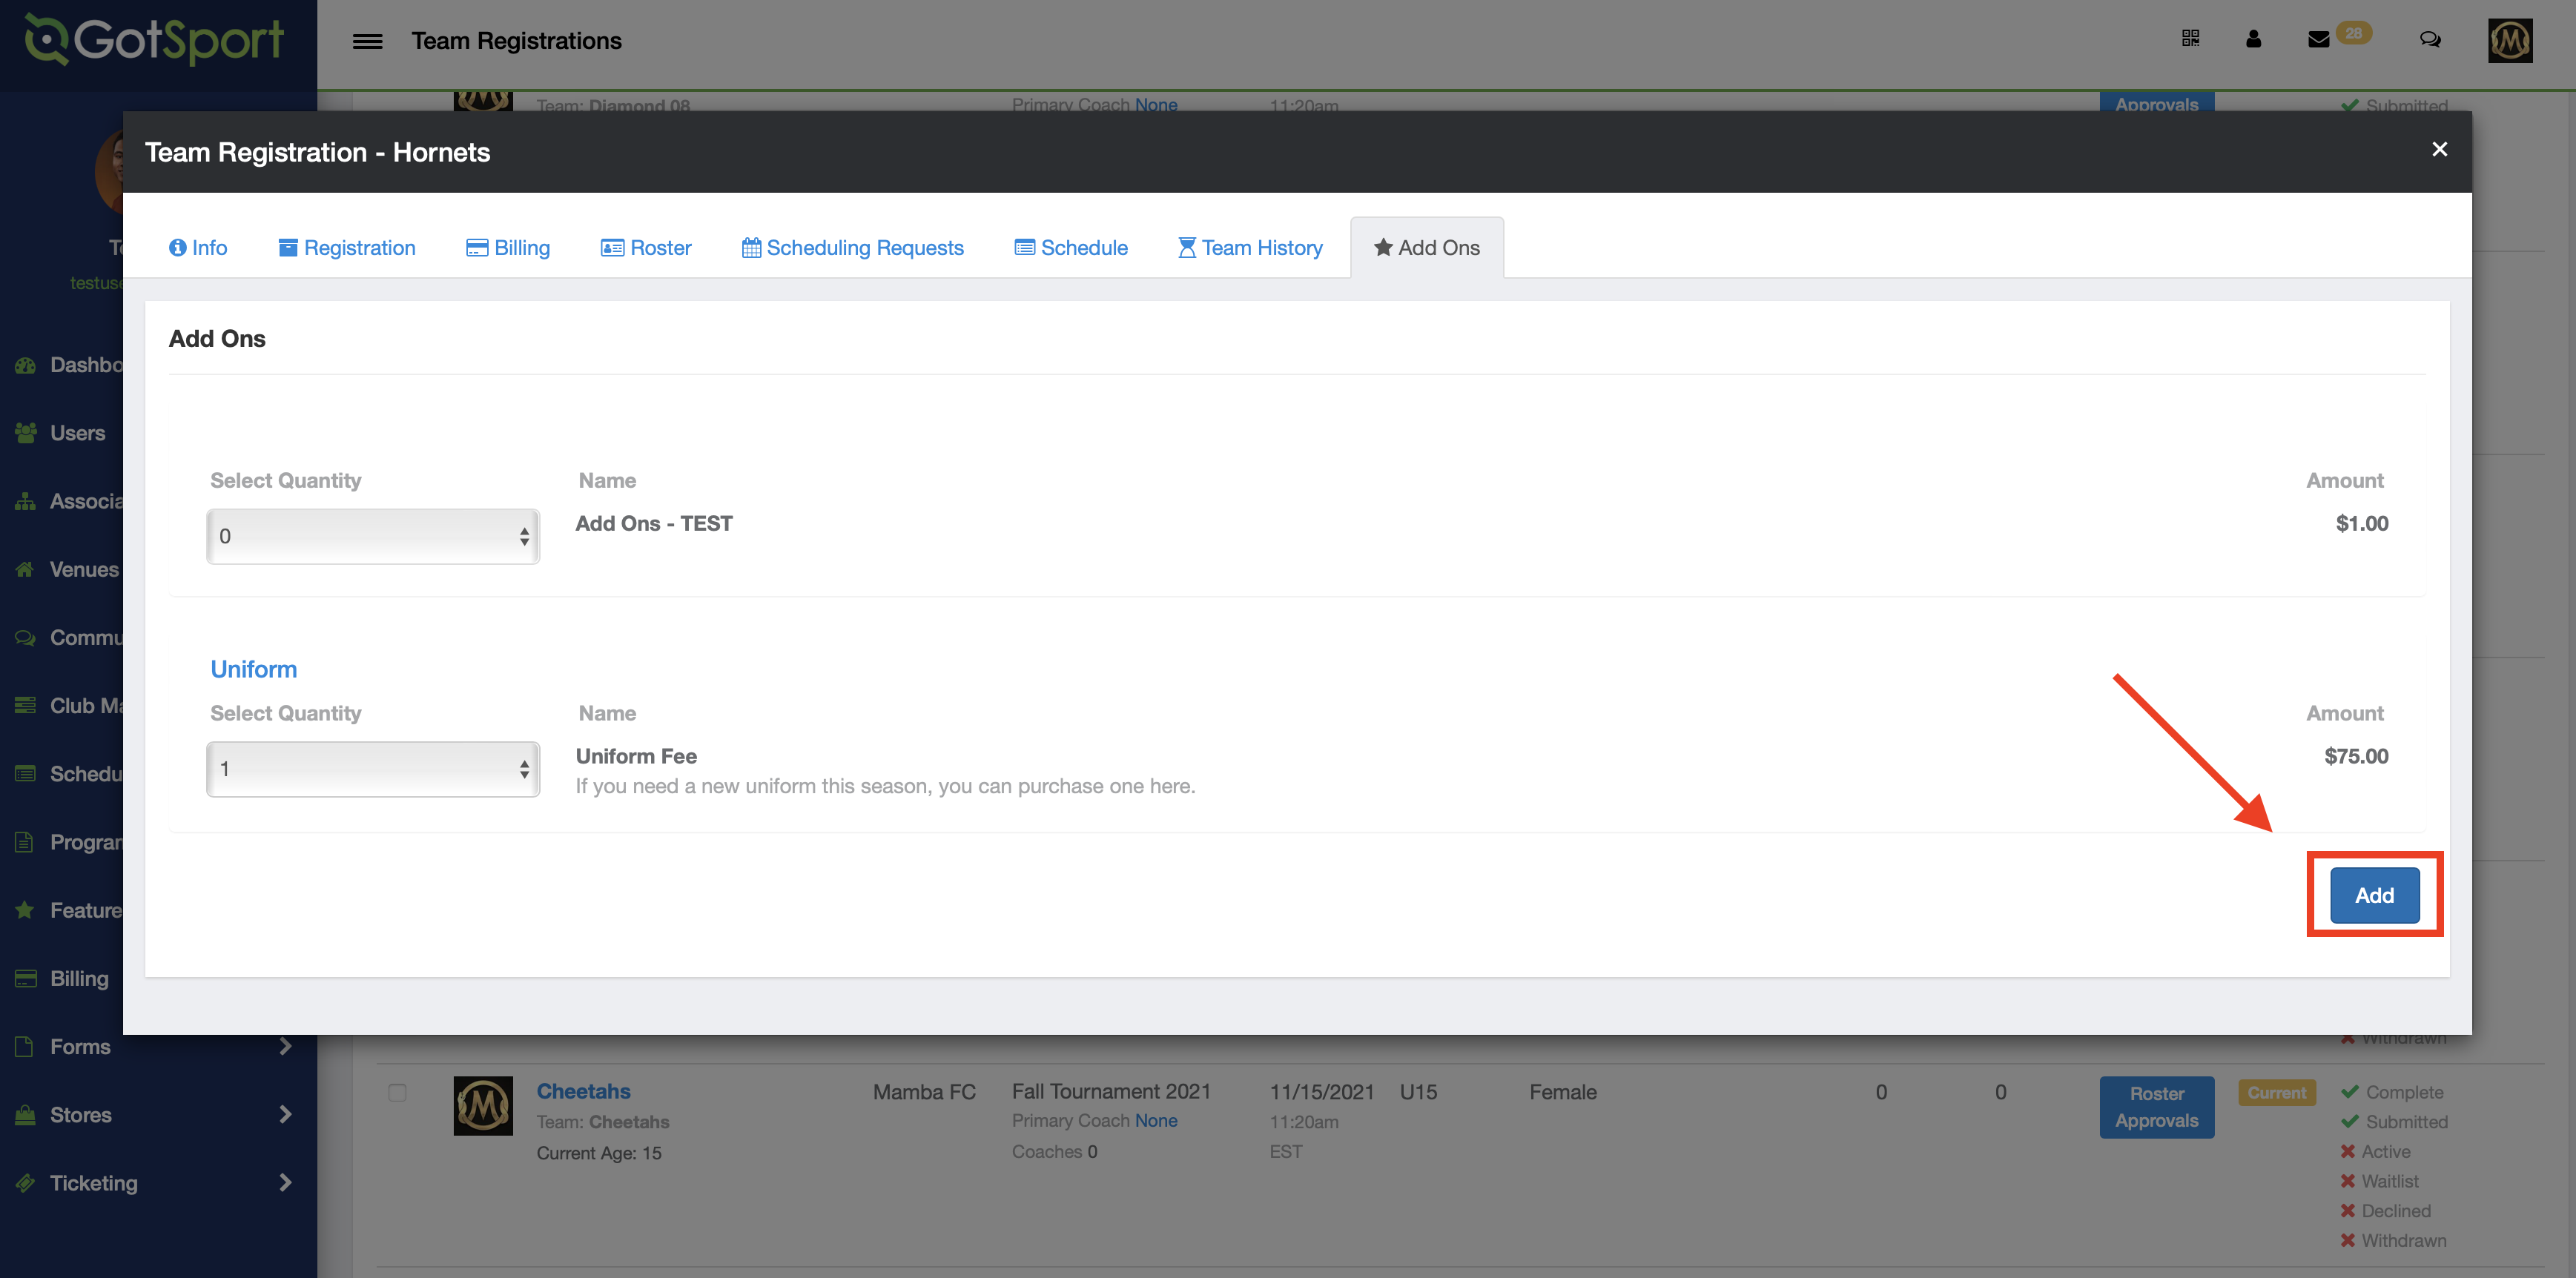This screenshot has width=2576, height=1278.
Task: Click the Programs sidebar icon
Action: [25, 842]
